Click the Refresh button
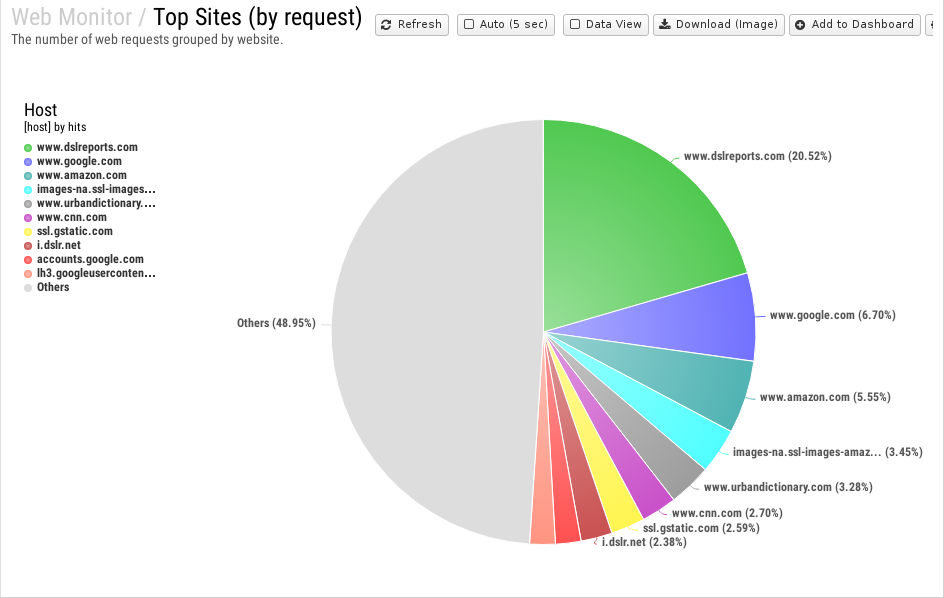Screen dimensions: 944x598 412,25
